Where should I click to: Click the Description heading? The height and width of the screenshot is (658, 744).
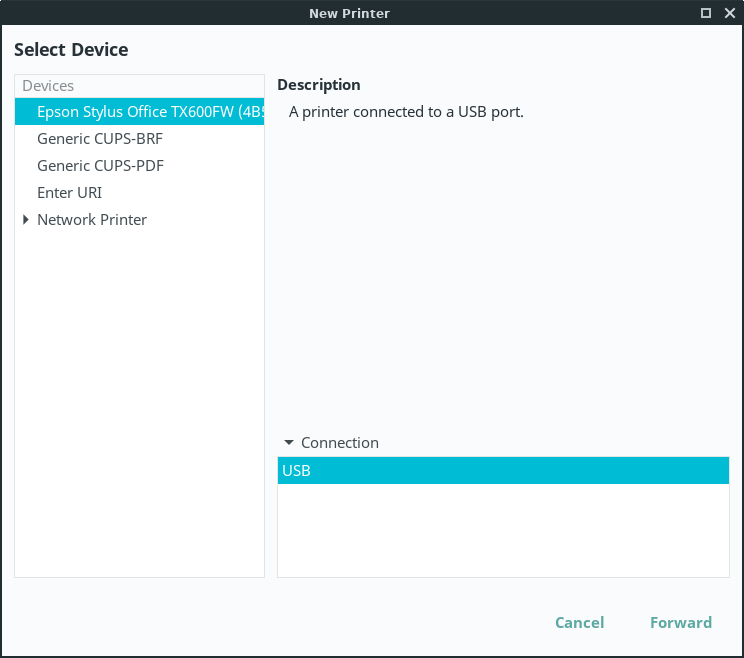click(x=319, y=85)
